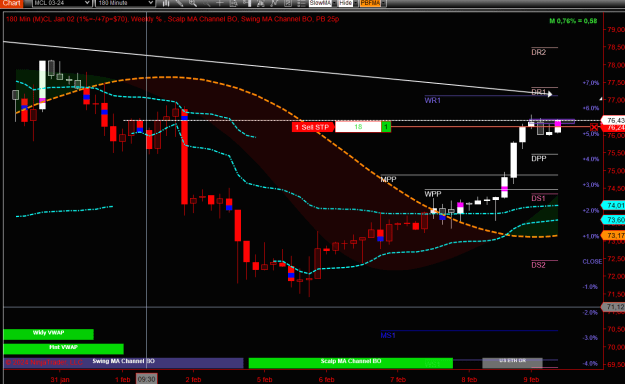This screenshot has width=625, height=384.
Task: Click the DS2 pivot label
Action: click(538, 265)
